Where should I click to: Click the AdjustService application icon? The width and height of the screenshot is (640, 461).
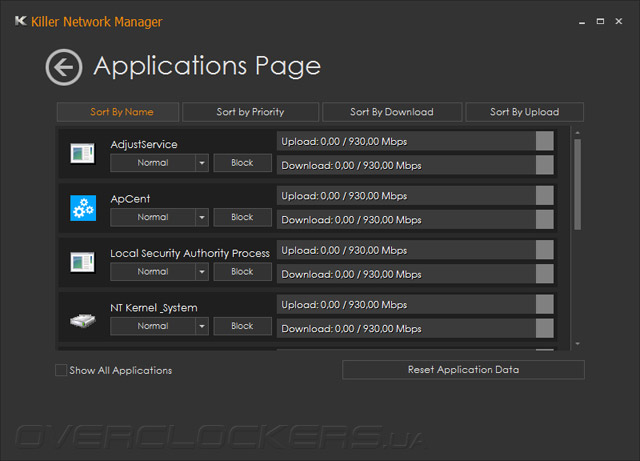(82, 153)
